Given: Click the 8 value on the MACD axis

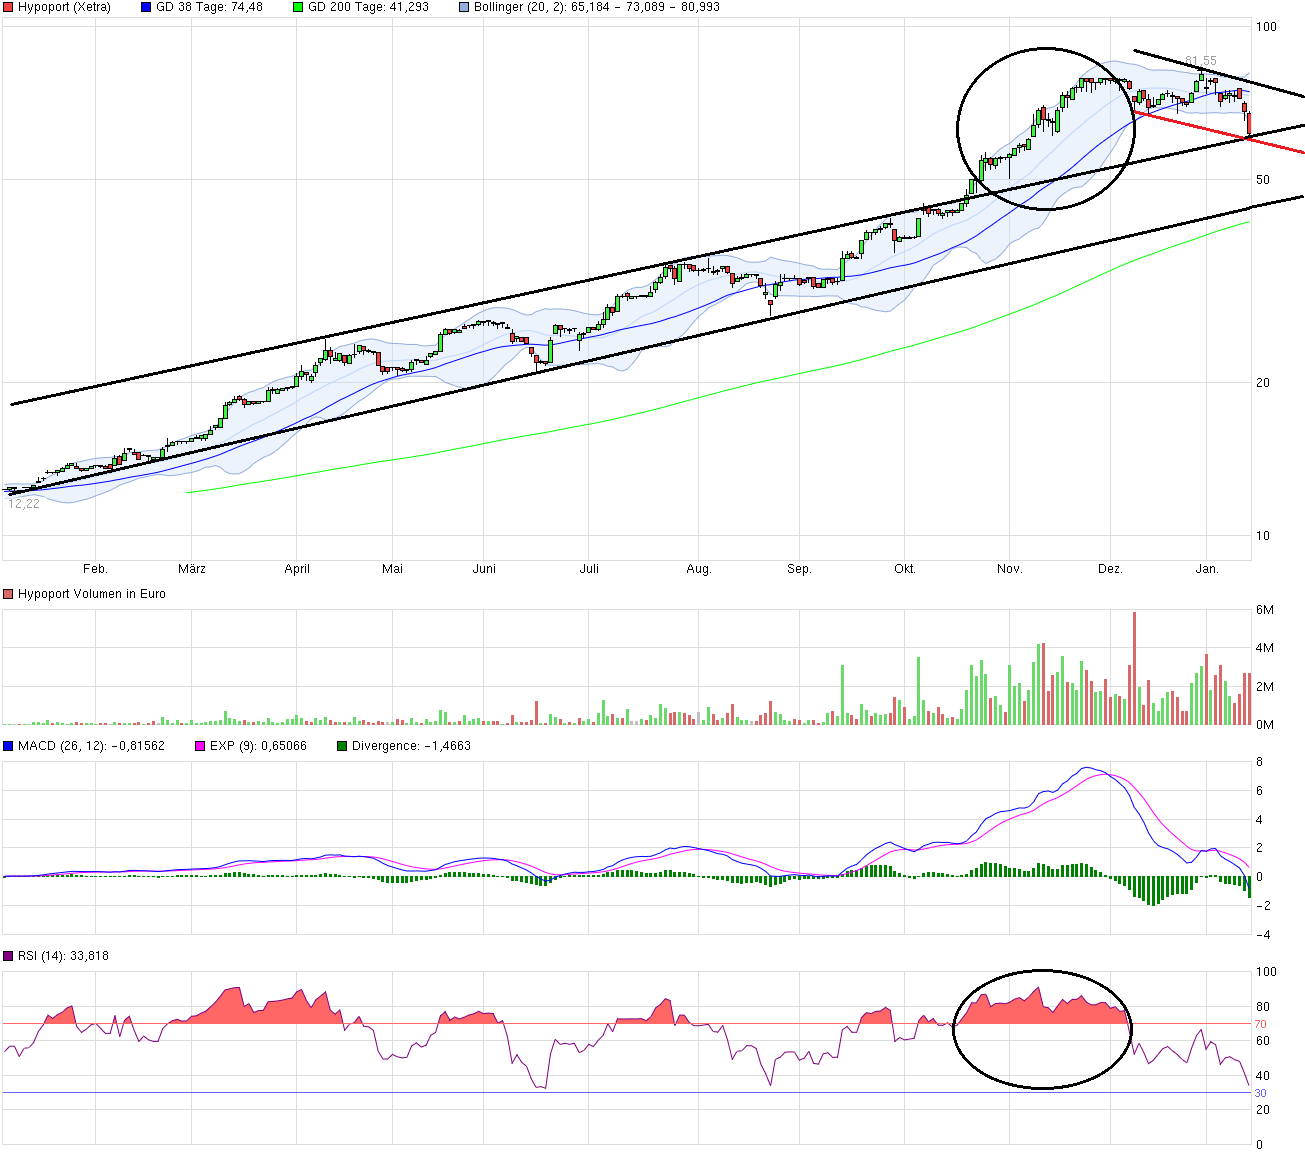Looking at the screenshot, I should [x=1260, y=762].
